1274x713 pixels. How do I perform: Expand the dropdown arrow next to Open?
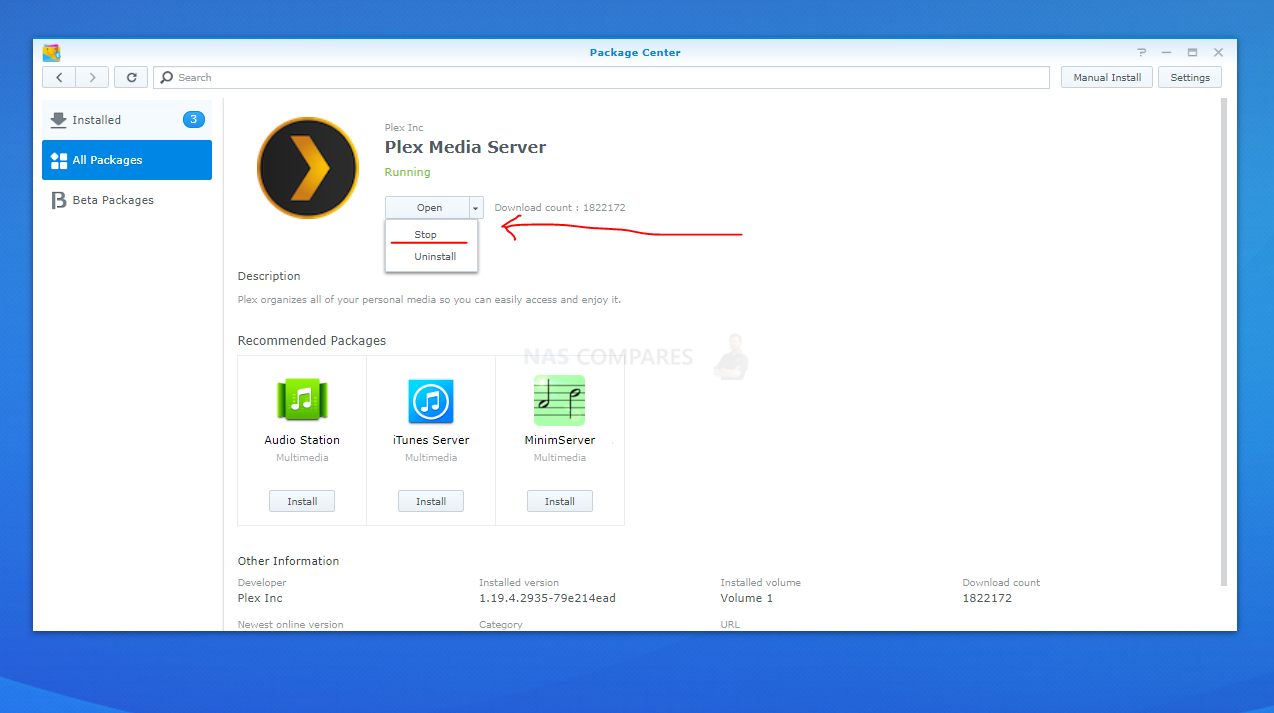point(476,208)
